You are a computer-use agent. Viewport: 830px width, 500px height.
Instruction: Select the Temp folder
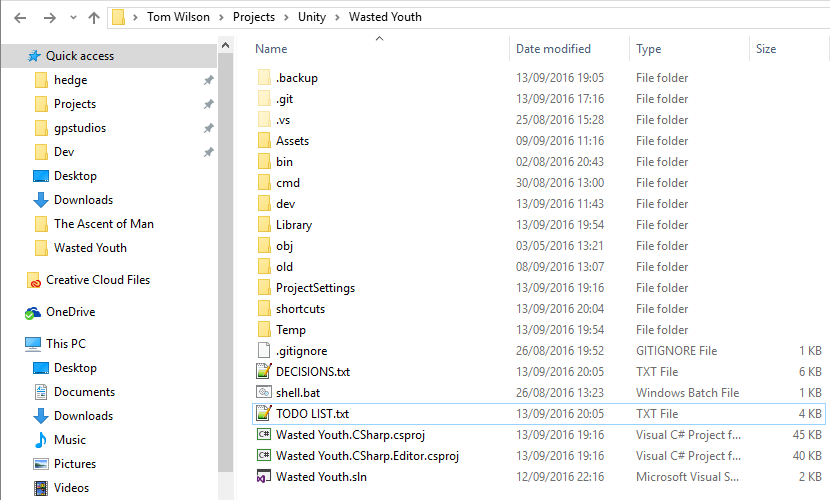[x=291, y=330]
